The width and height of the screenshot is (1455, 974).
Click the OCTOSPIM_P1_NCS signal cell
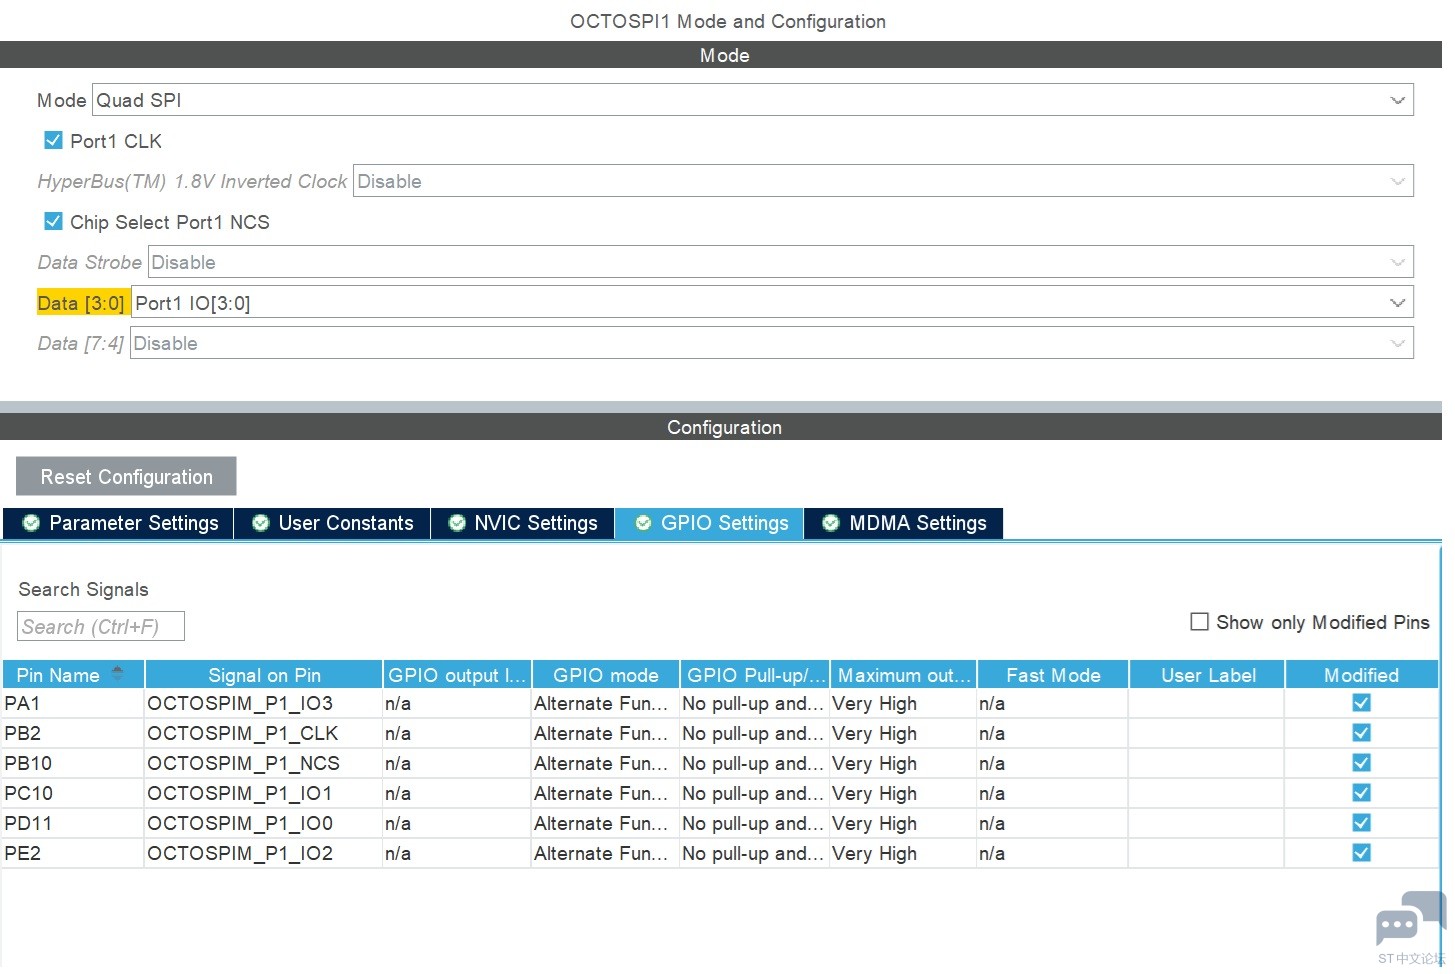264,763
